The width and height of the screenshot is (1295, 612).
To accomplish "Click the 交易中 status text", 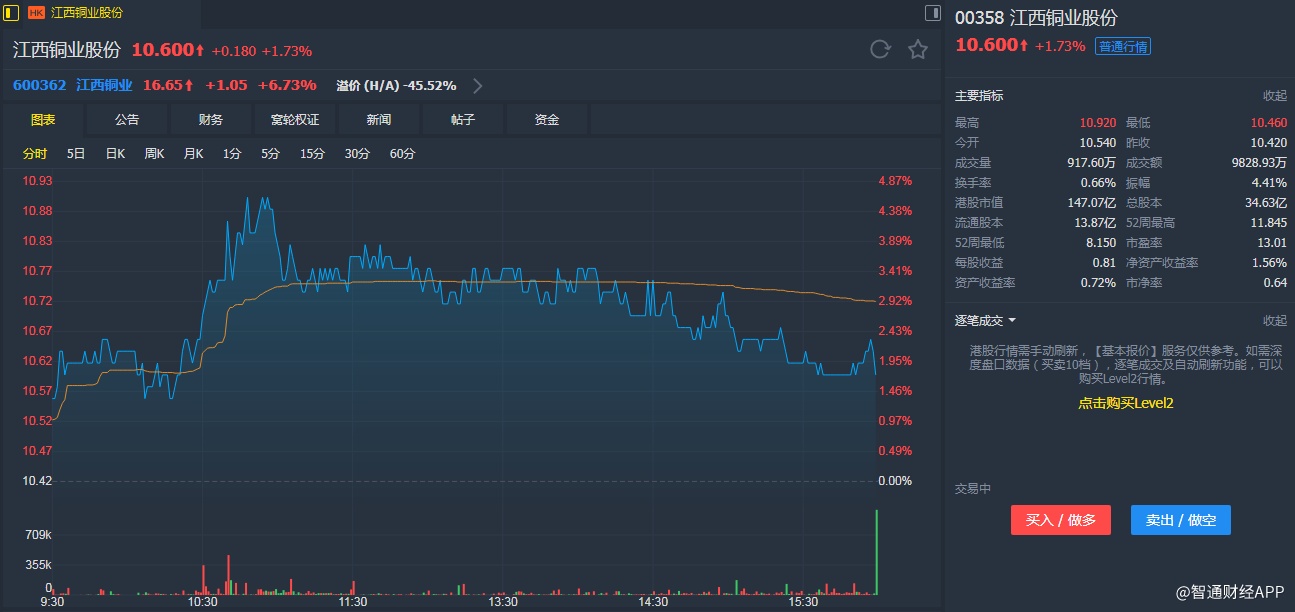I will 973,489.
